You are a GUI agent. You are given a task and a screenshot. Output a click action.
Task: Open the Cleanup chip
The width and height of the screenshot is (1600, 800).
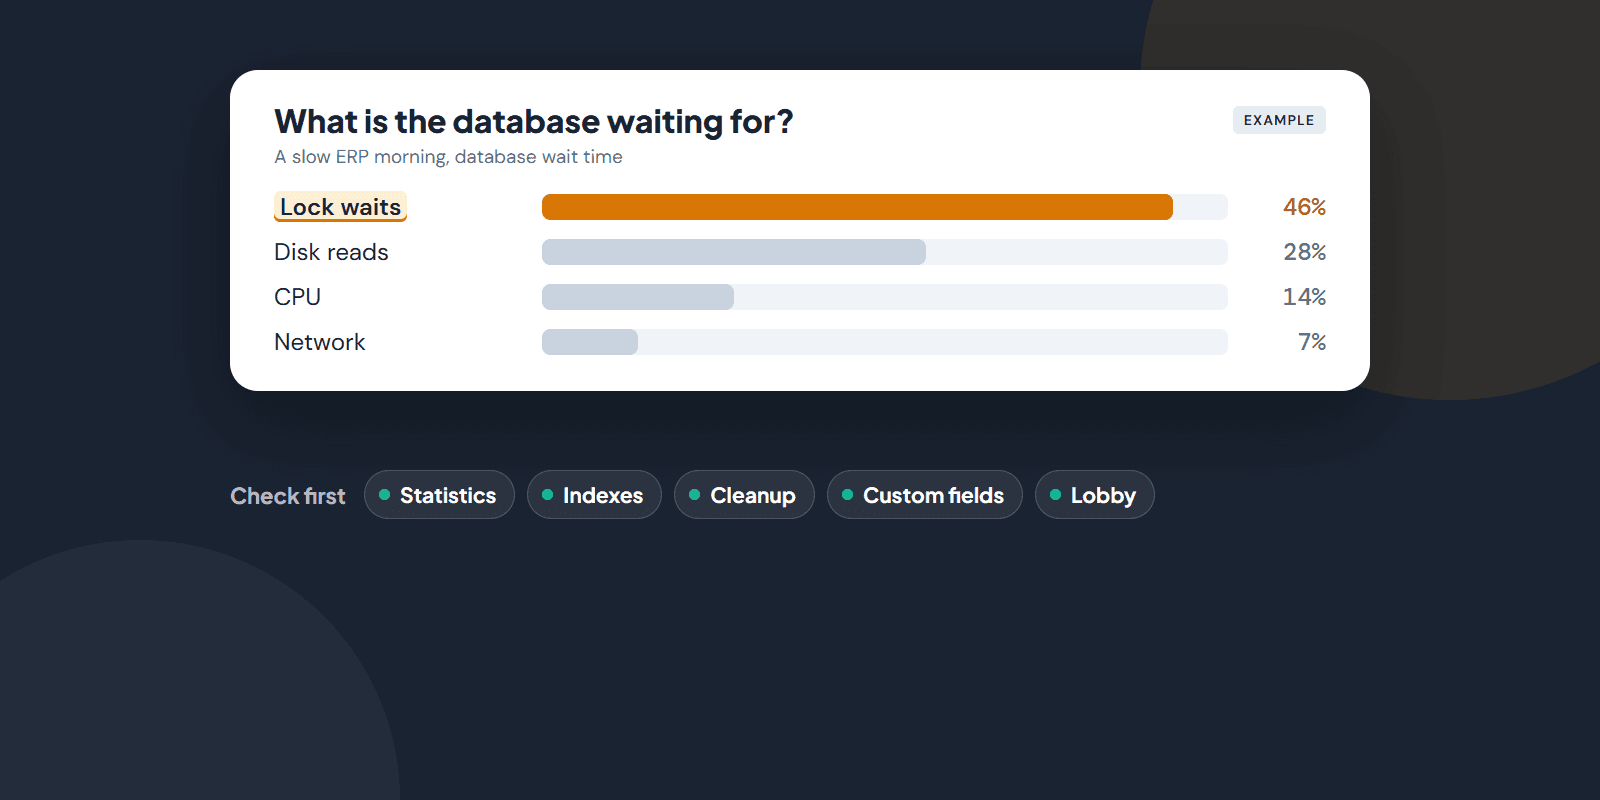coord(744,495)
